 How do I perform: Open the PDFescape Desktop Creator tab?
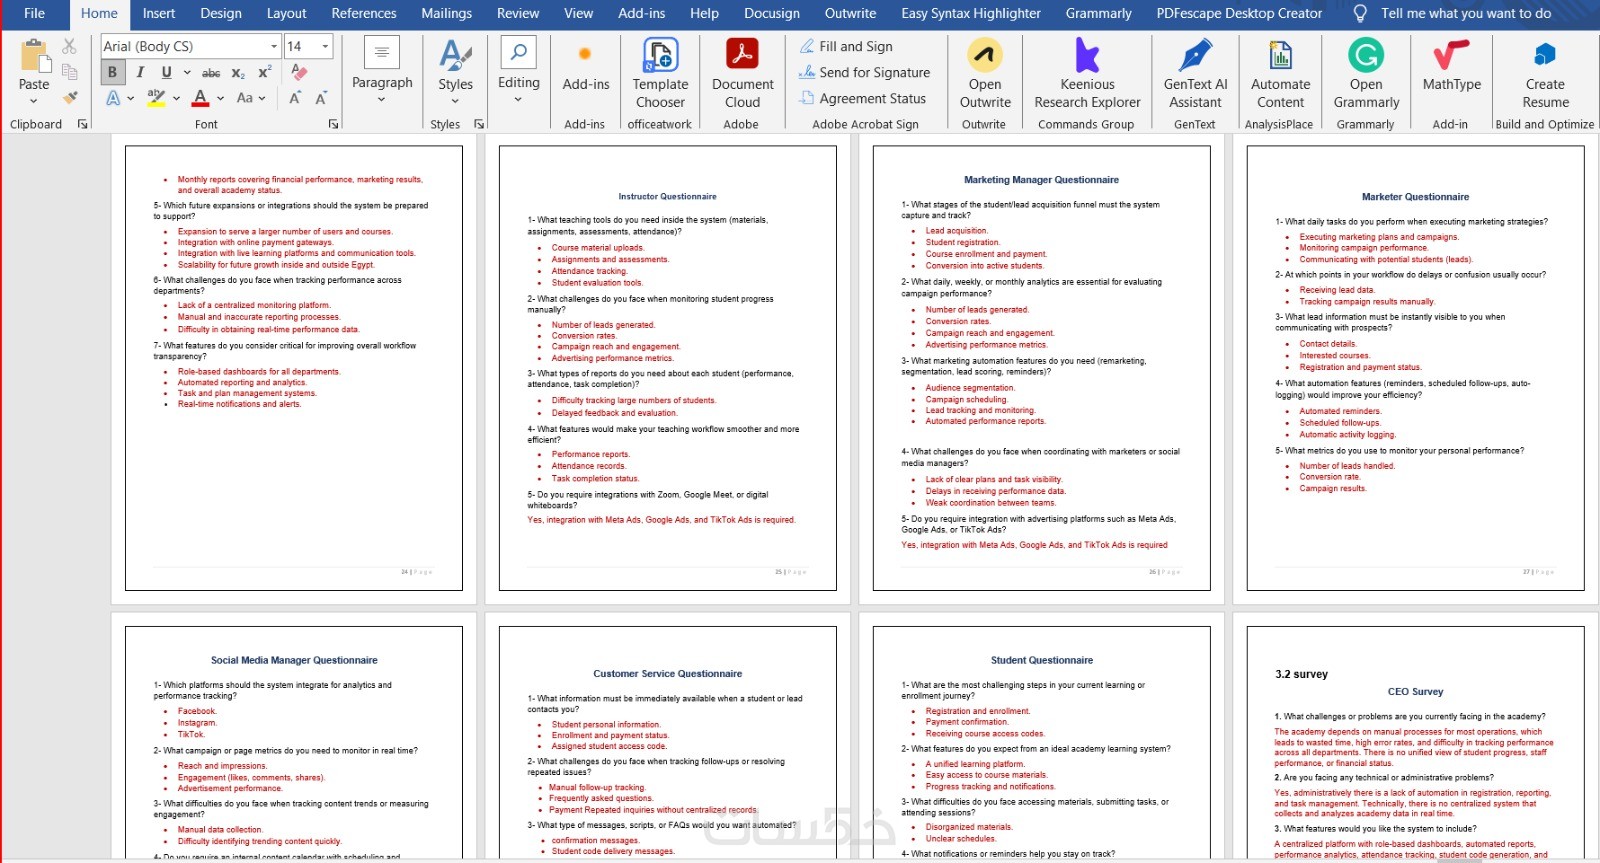coord(1239,13)
